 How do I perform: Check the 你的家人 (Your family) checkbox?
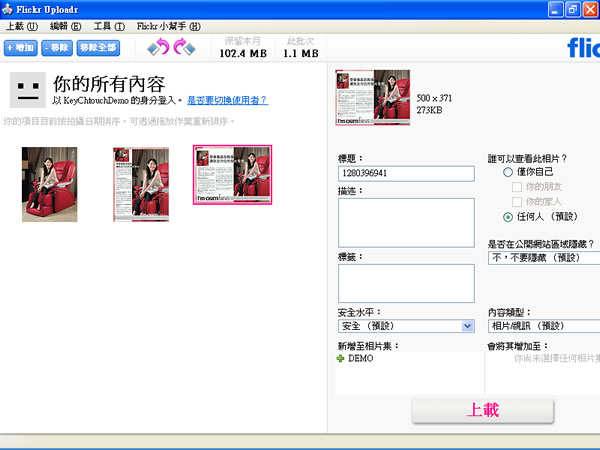pos(516,202)
